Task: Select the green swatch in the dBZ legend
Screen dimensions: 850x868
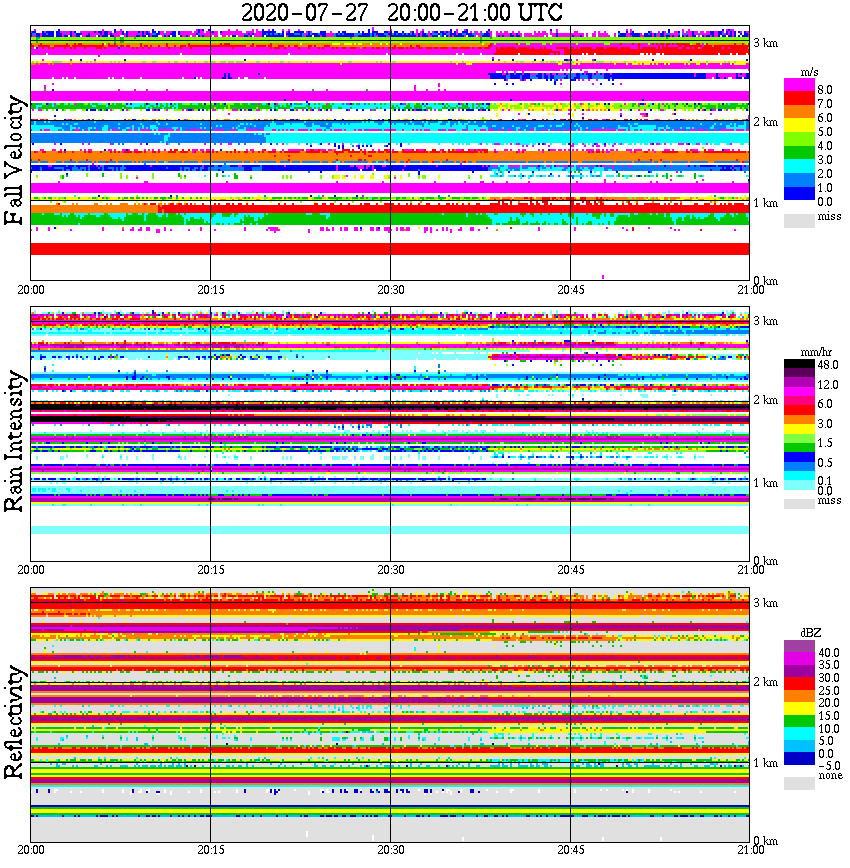Action: (x=800, y=721)
